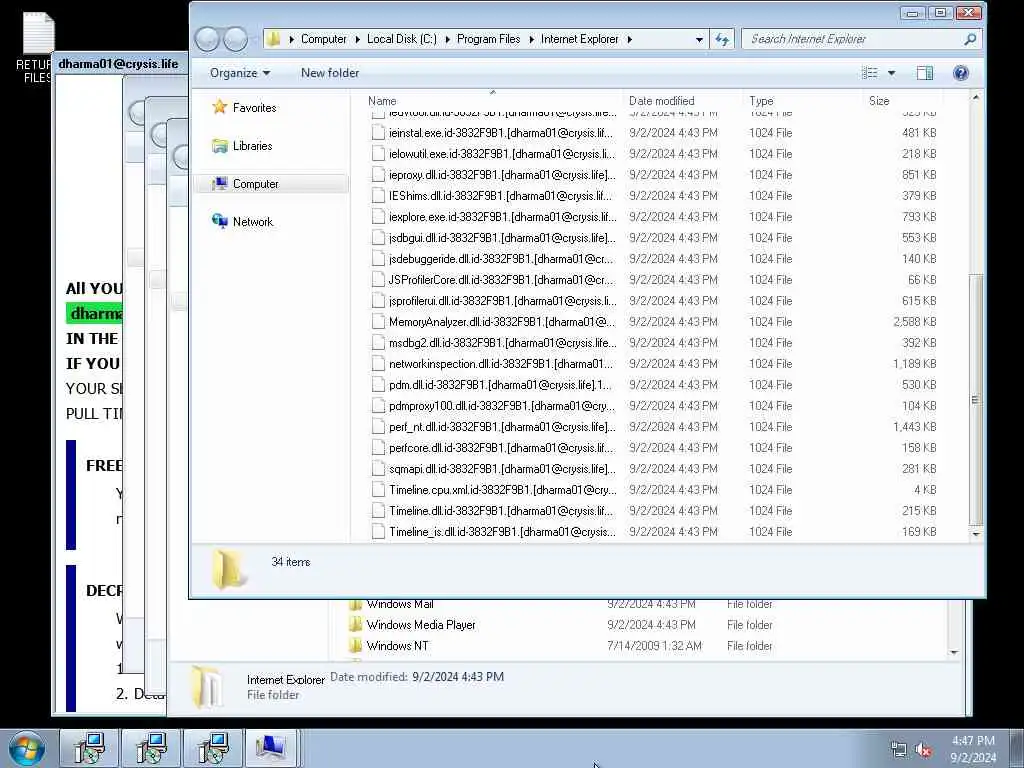
Task: Click the New folder button
Action: click(330, 73)
